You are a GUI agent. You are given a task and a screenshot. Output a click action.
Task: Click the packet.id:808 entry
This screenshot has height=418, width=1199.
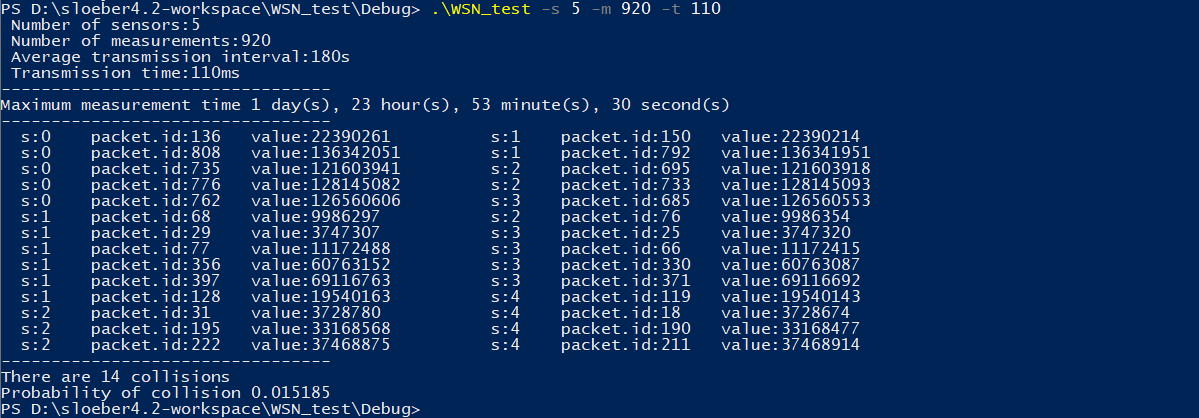[155, 153]
